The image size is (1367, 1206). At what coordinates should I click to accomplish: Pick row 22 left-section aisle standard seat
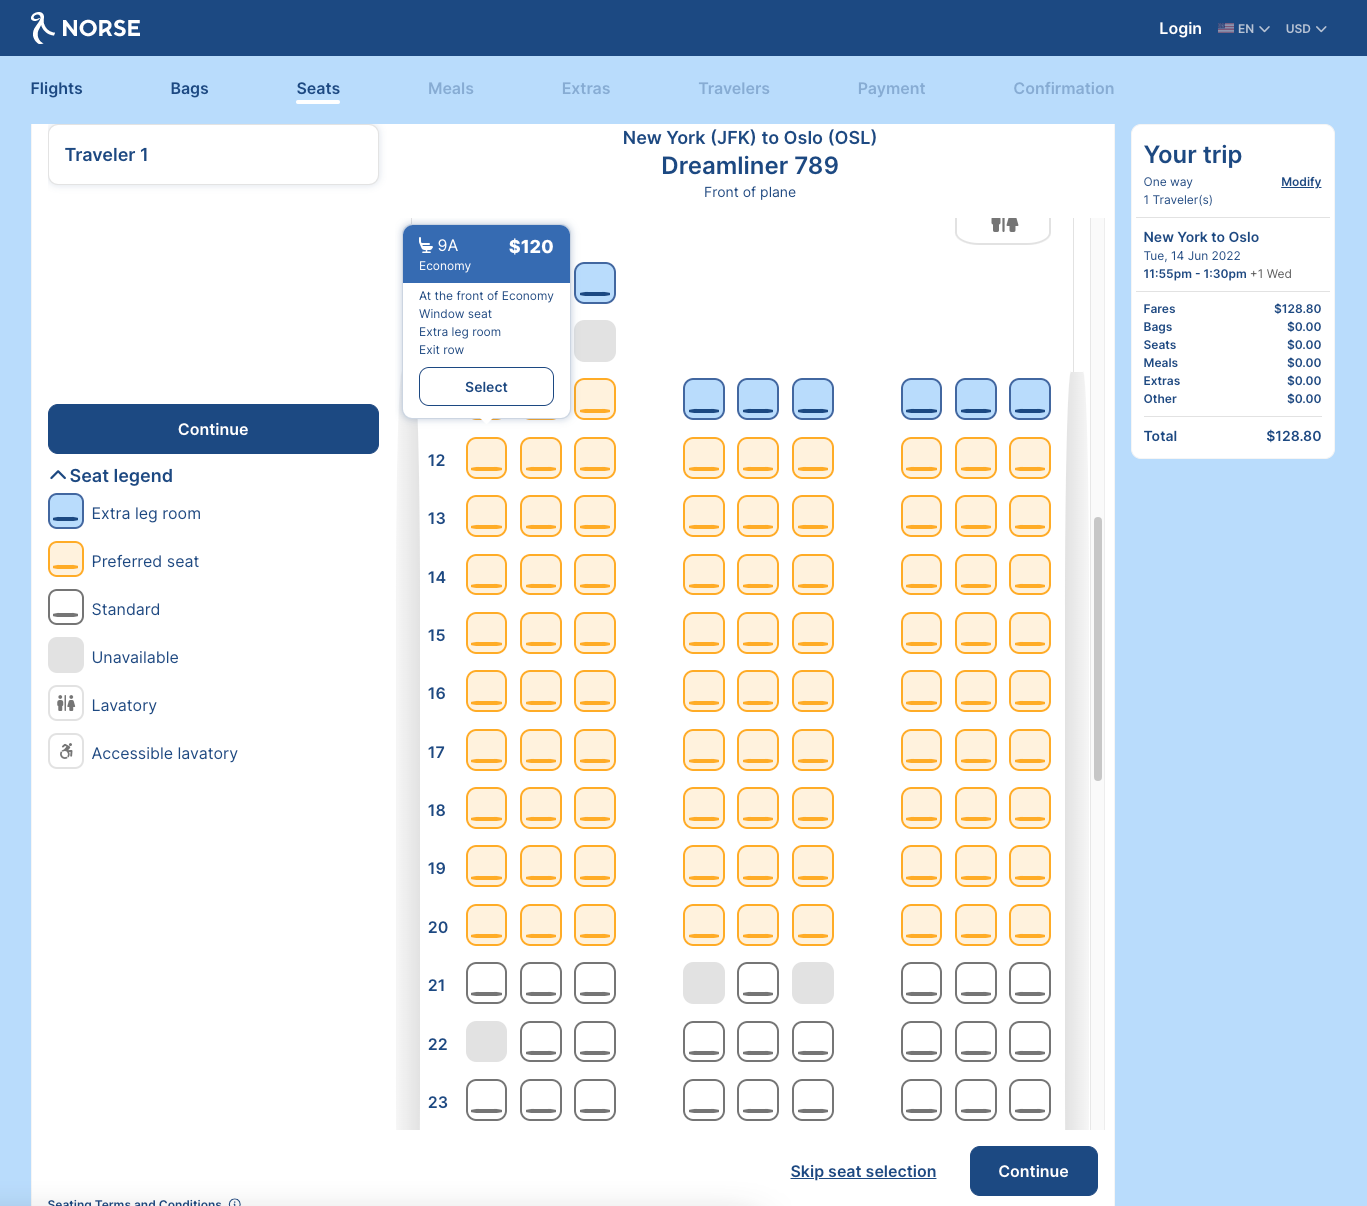point(595,1042)
